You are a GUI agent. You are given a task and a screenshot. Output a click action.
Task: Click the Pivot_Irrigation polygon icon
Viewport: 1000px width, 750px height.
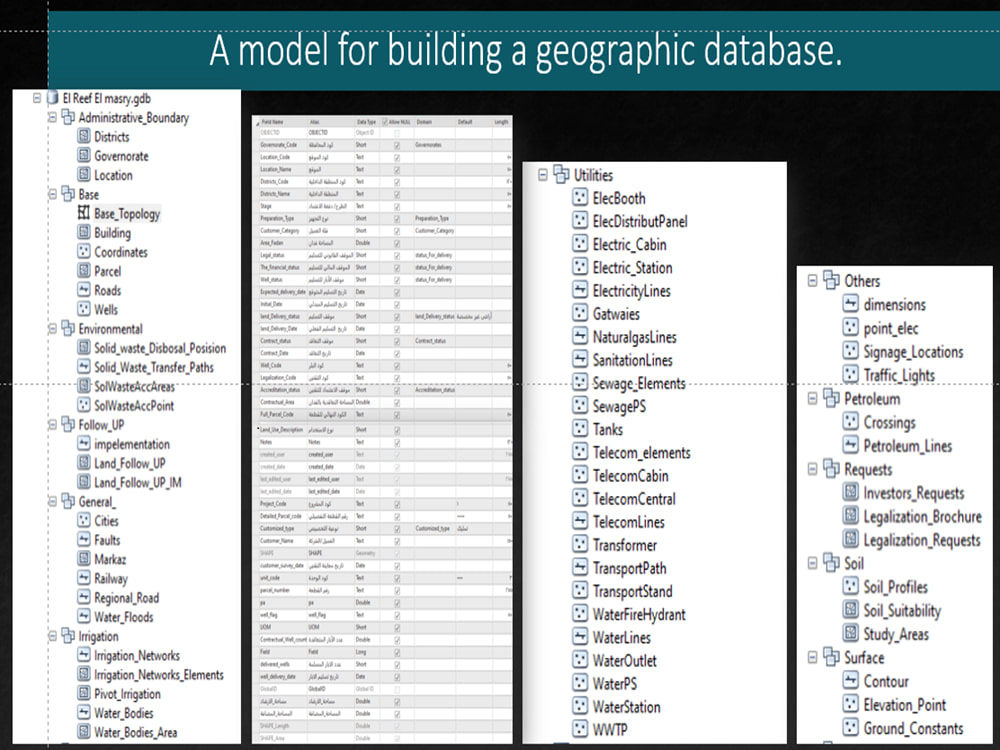click(x=84, y=693)
